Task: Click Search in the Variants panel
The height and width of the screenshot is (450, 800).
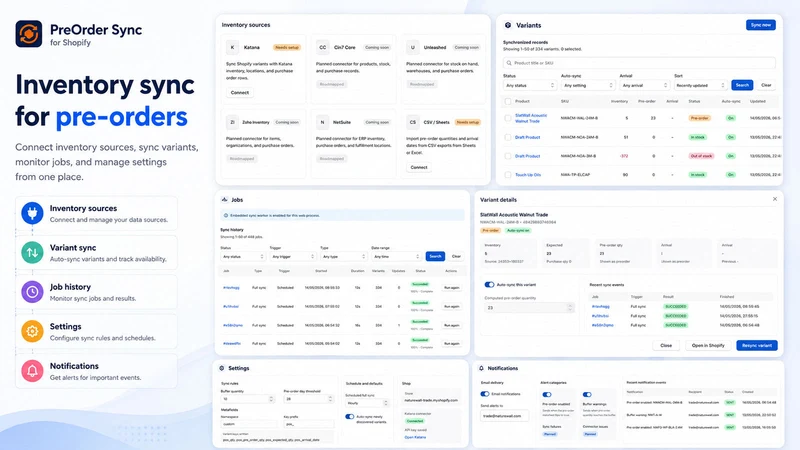Action: [742, 85]
